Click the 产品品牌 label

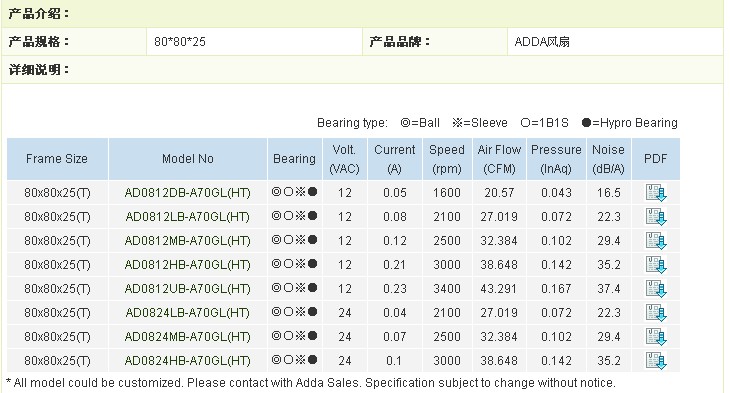399,42
